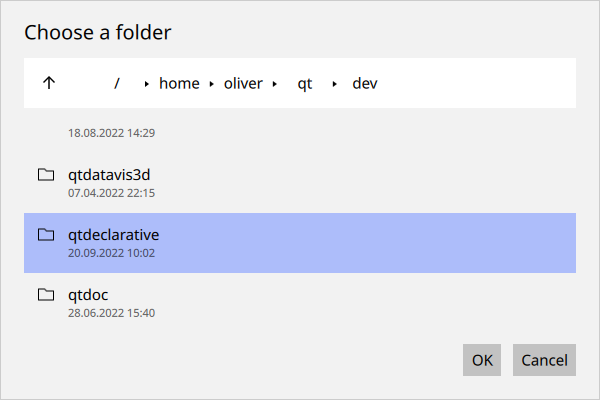Click the 'dev' breadcrumb segment
This screenshot has width=600, height=400.
pyautogui.click(x=365, y=83)
